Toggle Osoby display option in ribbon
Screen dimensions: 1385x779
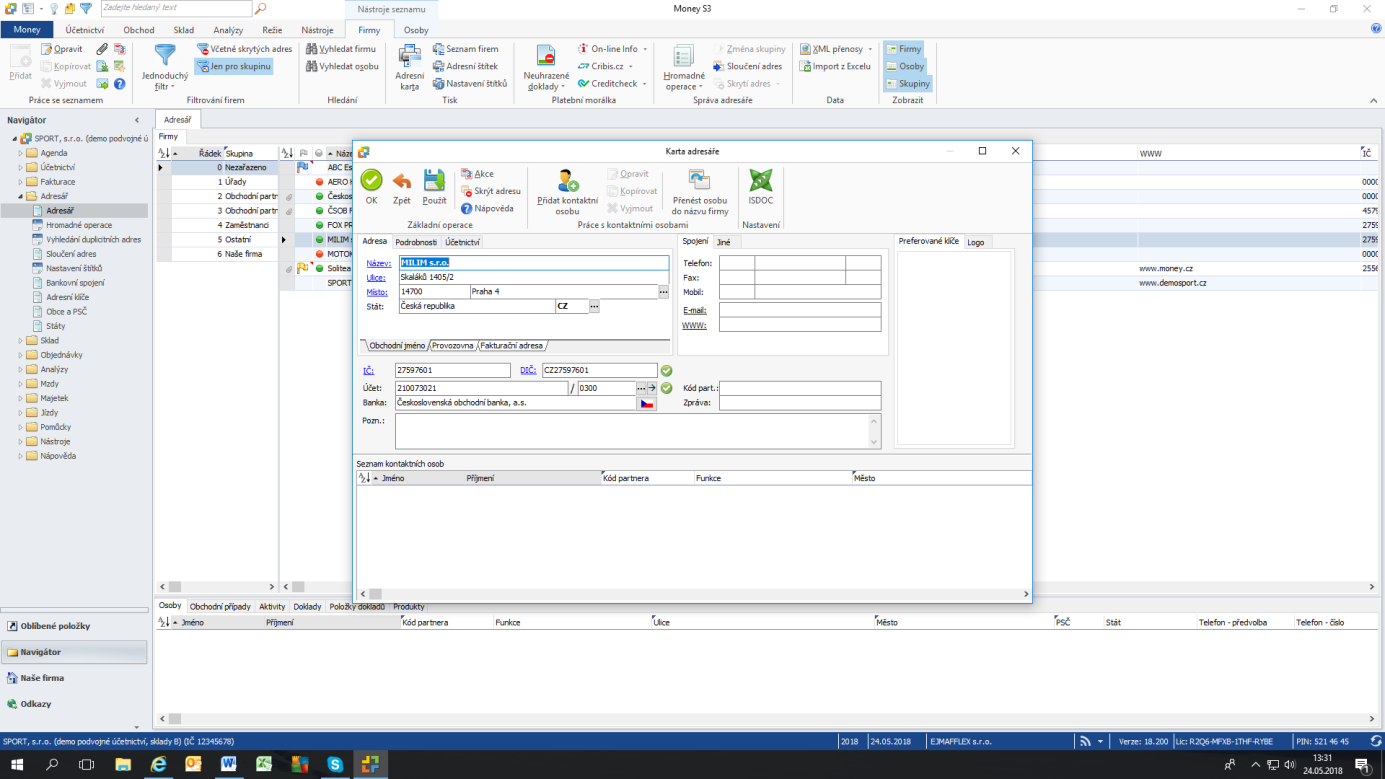pyautogui.click(x=905, y=66)
